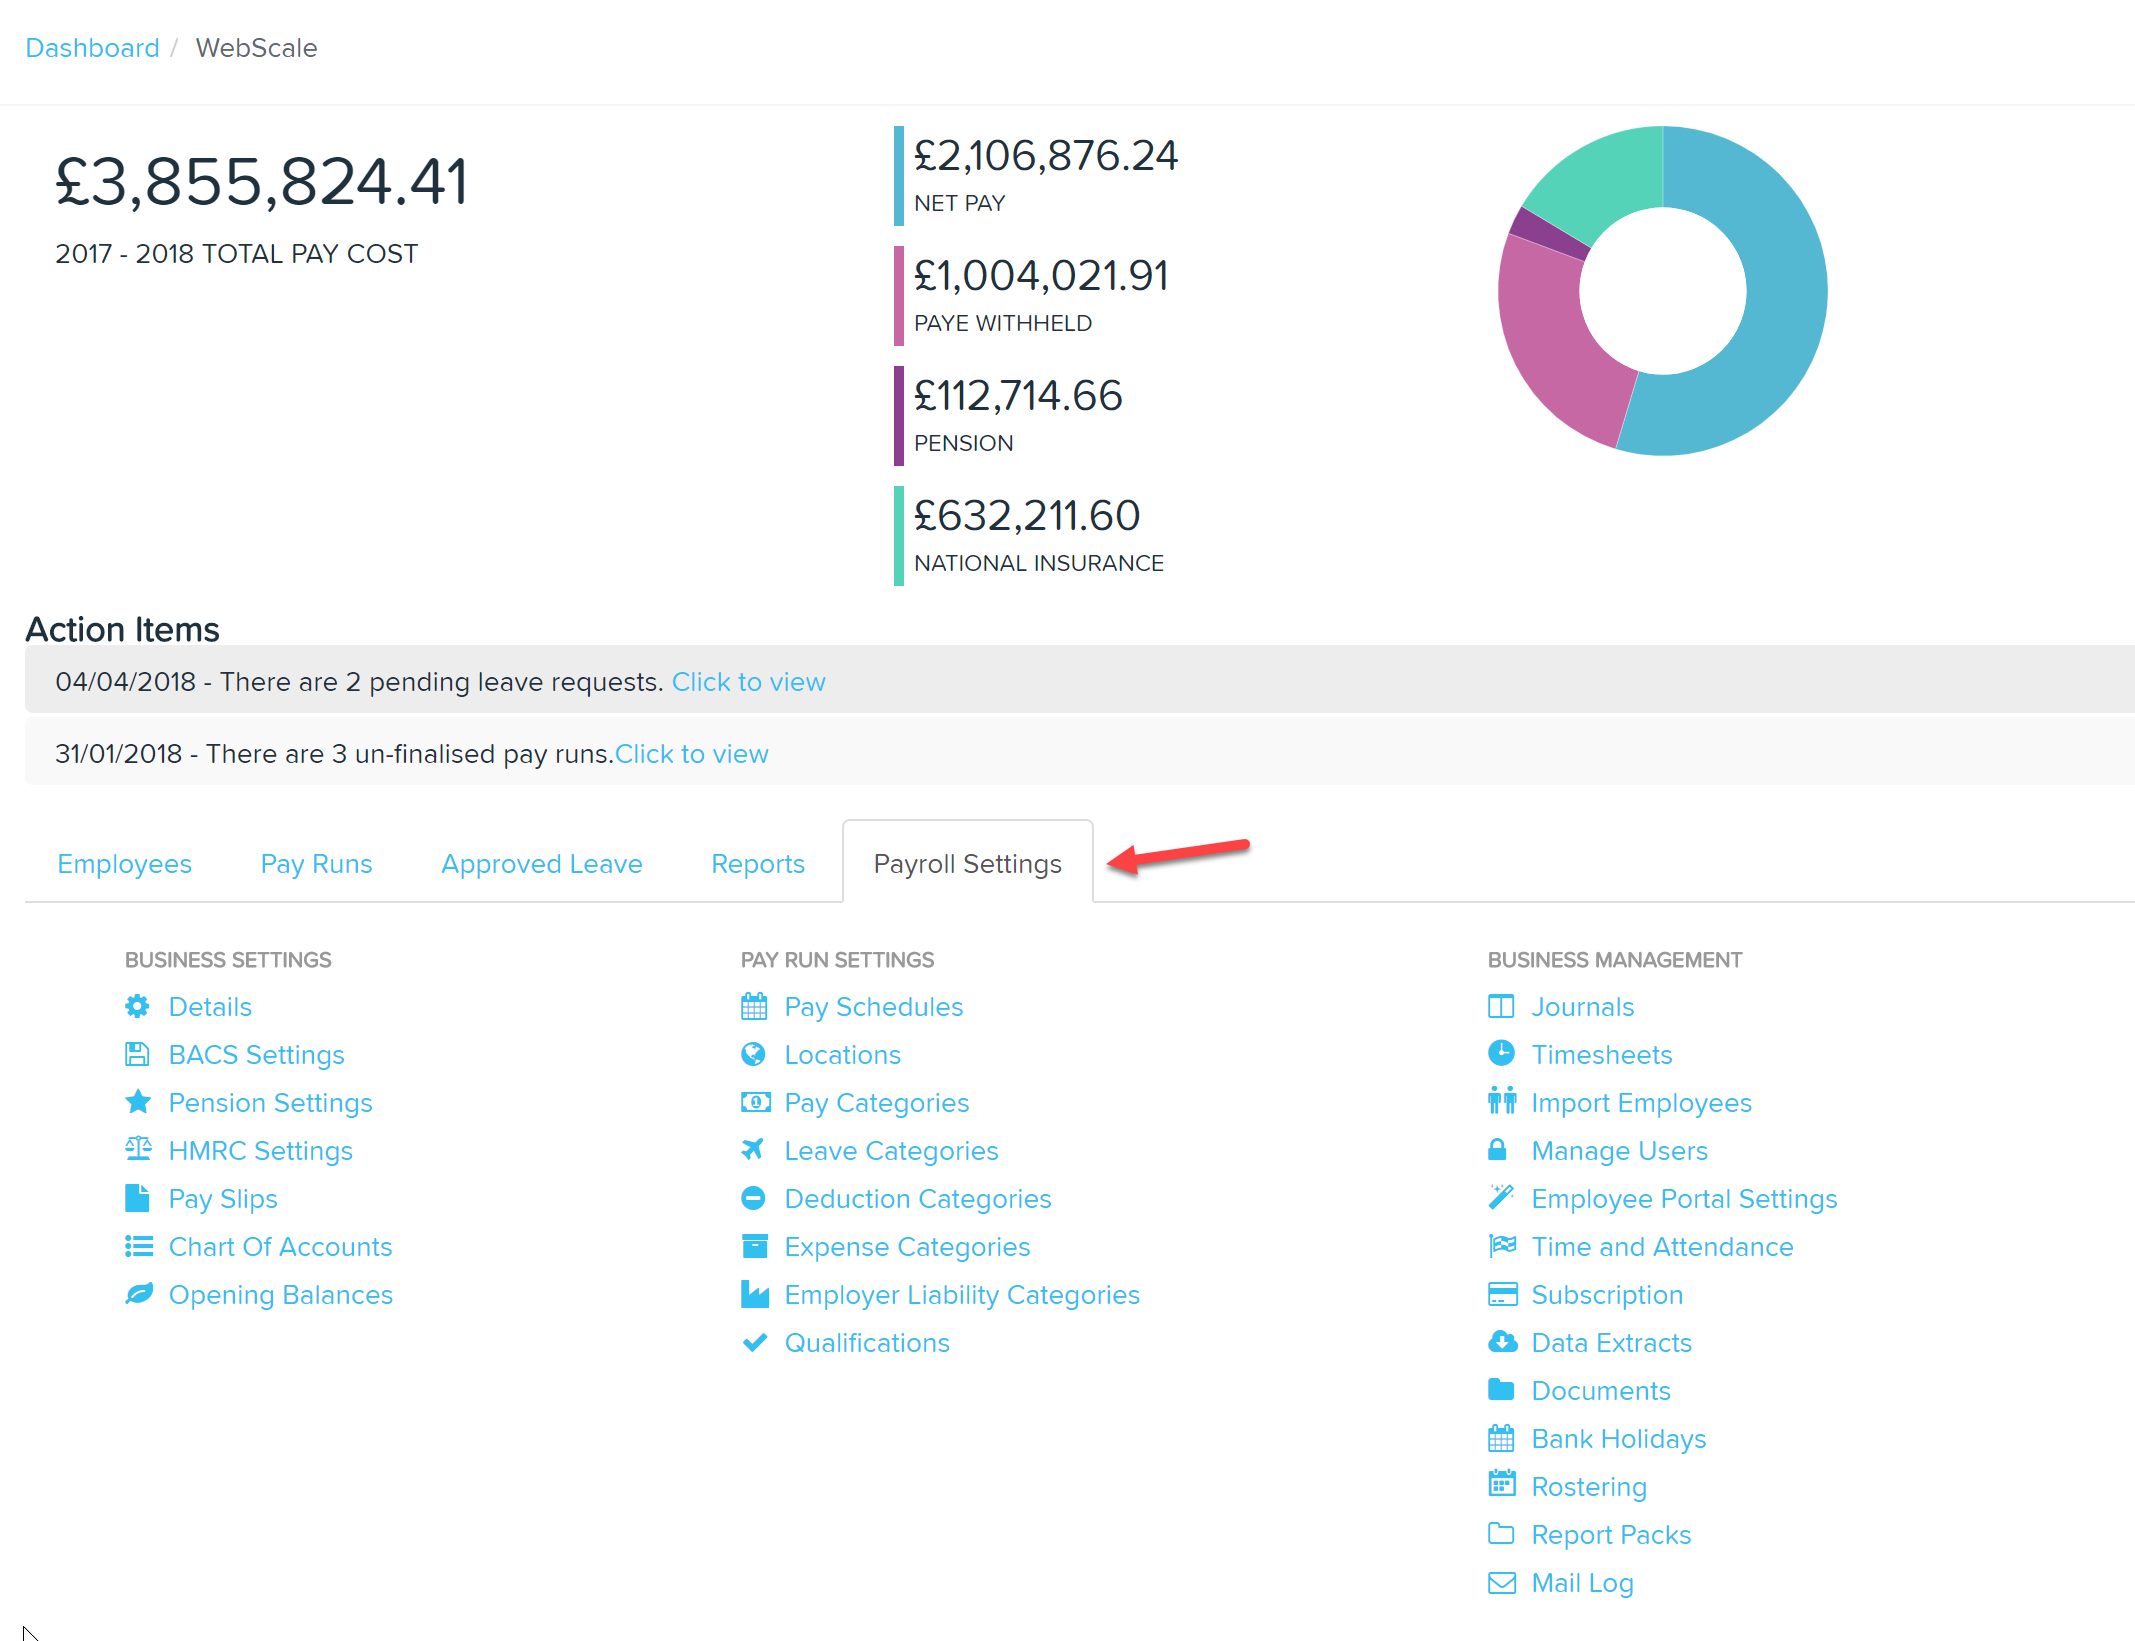2135x1641 pixels.
Task: Select the Import Employees people icon
Action: (1501, 1101)
